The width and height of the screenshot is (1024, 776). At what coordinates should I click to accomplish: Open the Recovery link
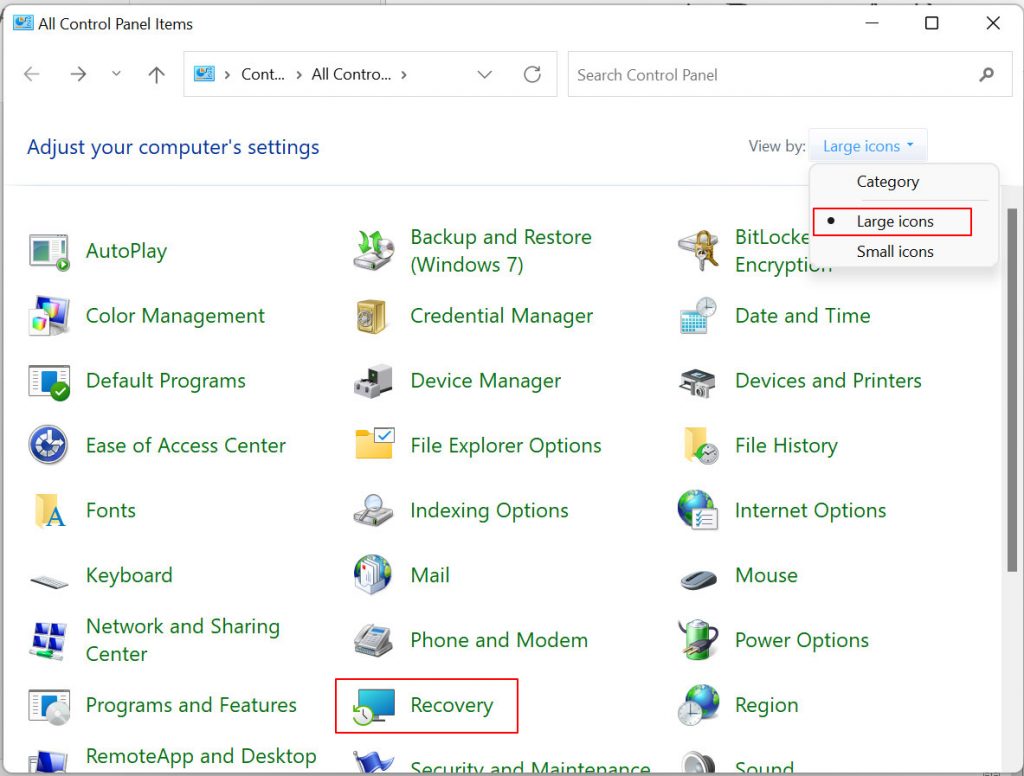[x=452, y=705]
